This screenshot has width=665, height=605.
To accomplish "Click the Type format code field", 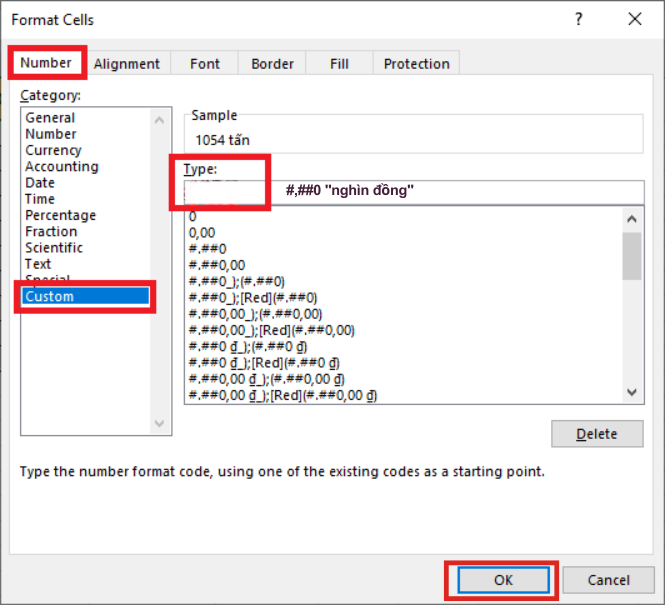I will (x=414, y=191).
